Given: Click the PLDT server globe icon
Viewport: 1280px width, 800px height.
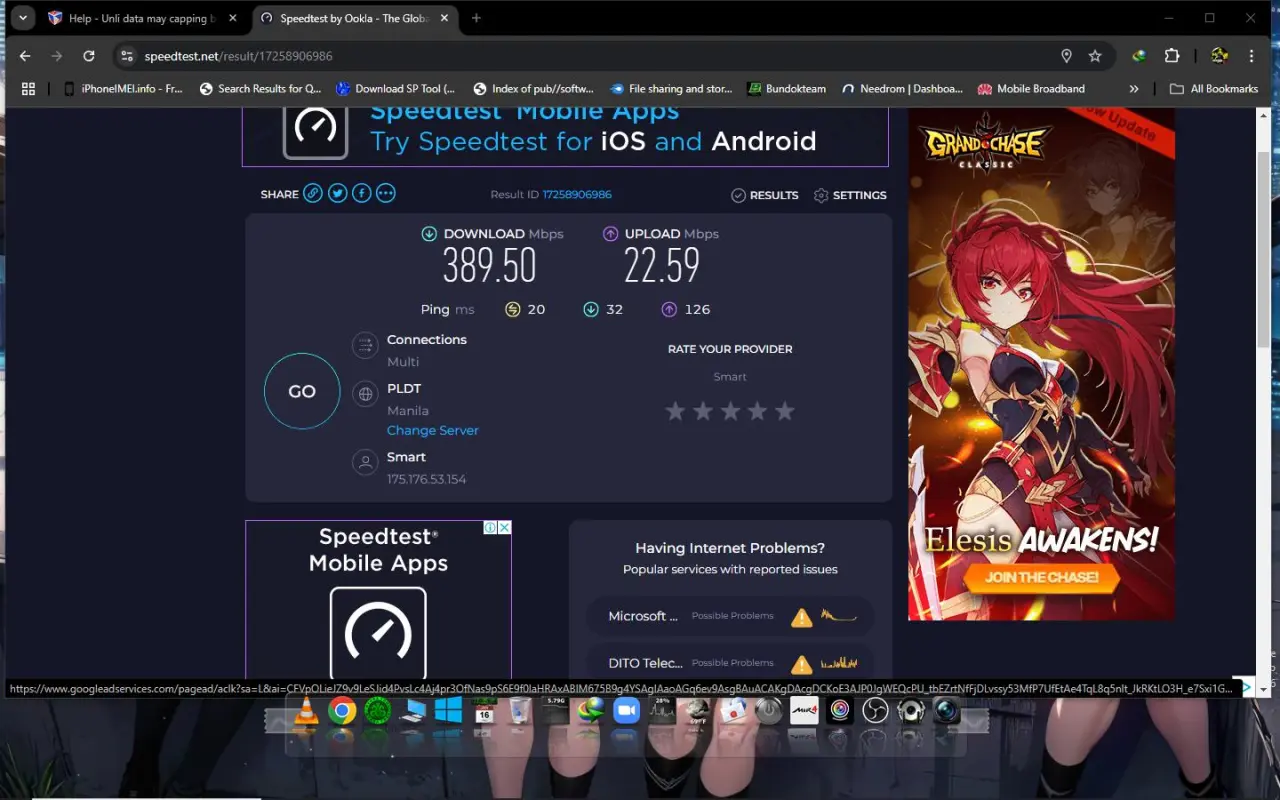Looking at the screenshot, I should pyautogui.click(x=365, y=394).
